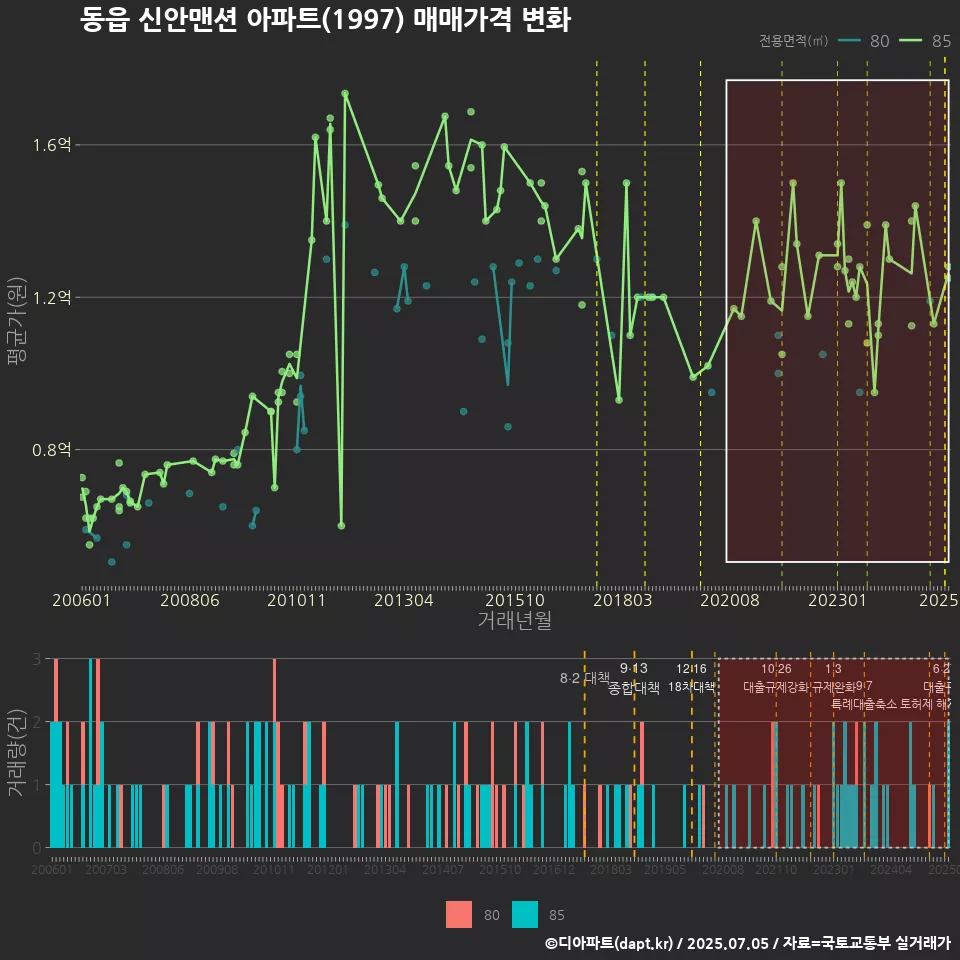
Task: Click the 12·16 18차대책 annotation
Action: pos(691,678)
